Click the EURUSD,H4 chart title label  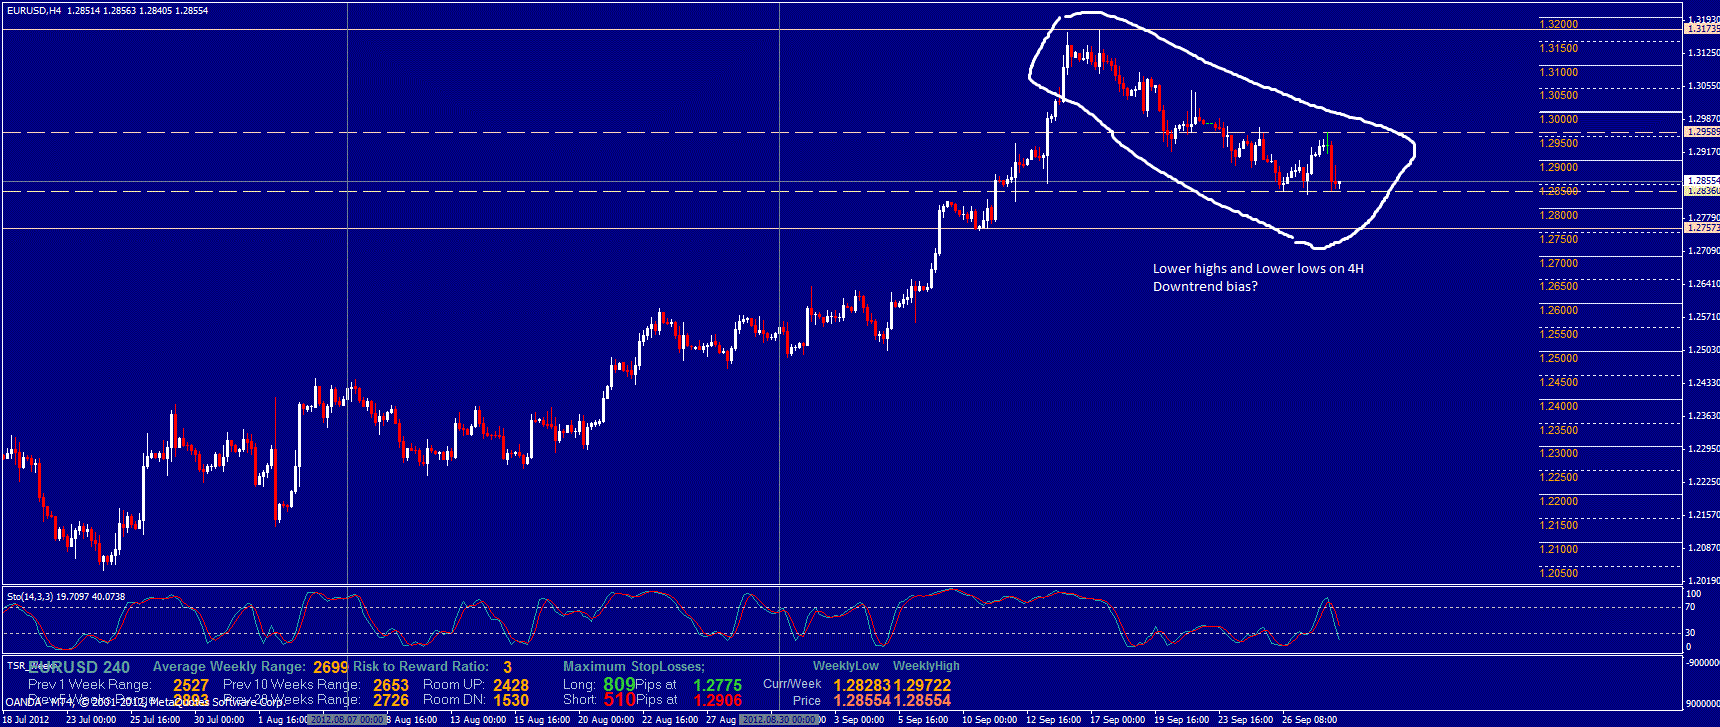click(x=32, y=10)
